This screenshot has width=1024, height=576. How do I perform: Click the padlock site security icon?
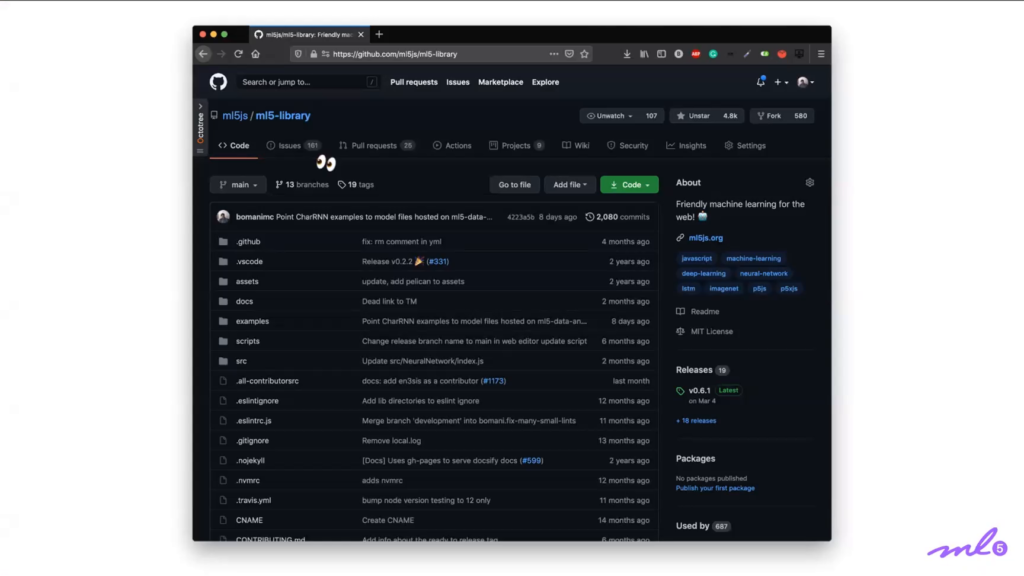coord(313,54)
